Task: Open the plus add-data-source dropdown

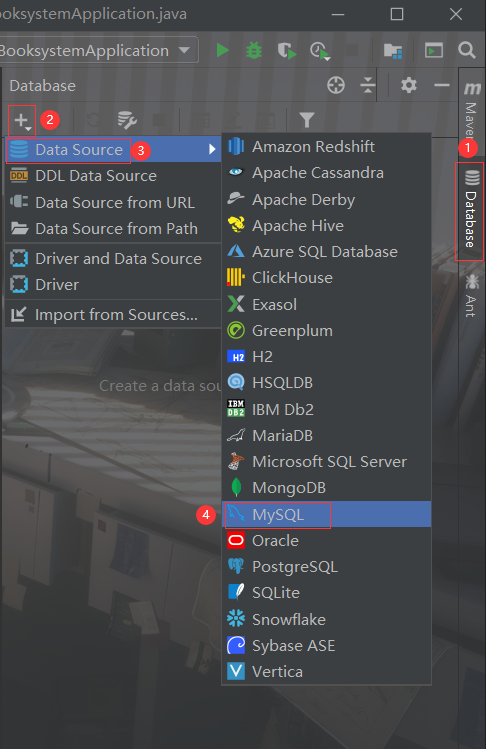Action: (x=22, y=120)
